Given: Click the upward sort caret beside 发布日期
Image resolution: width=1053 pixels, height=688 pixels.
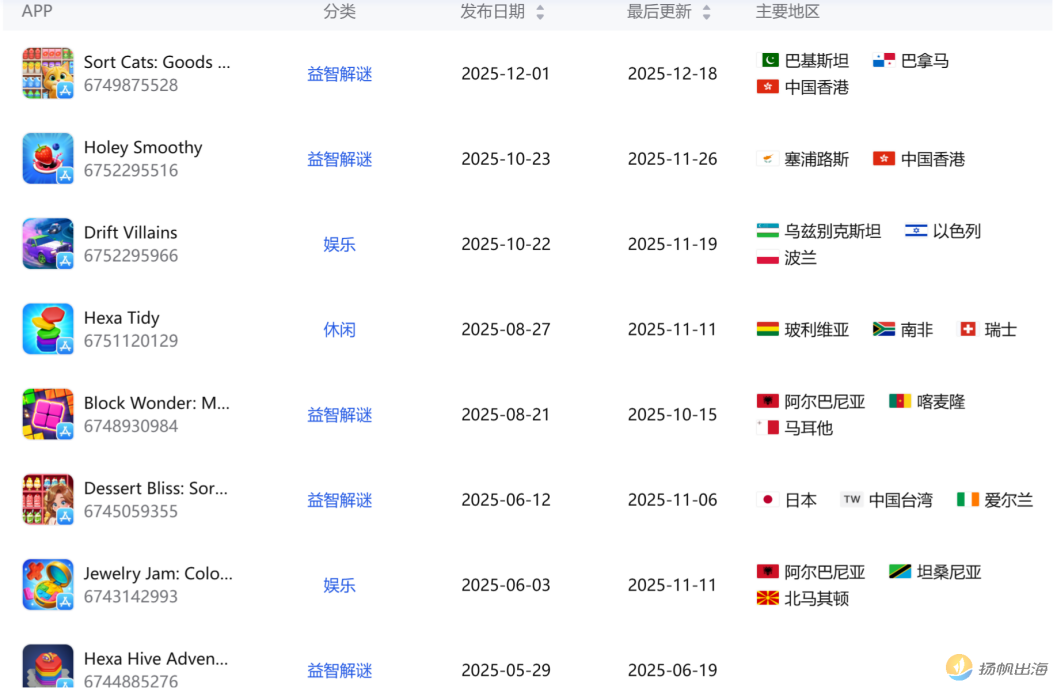Looking at the screenshot, I should 539,9.
